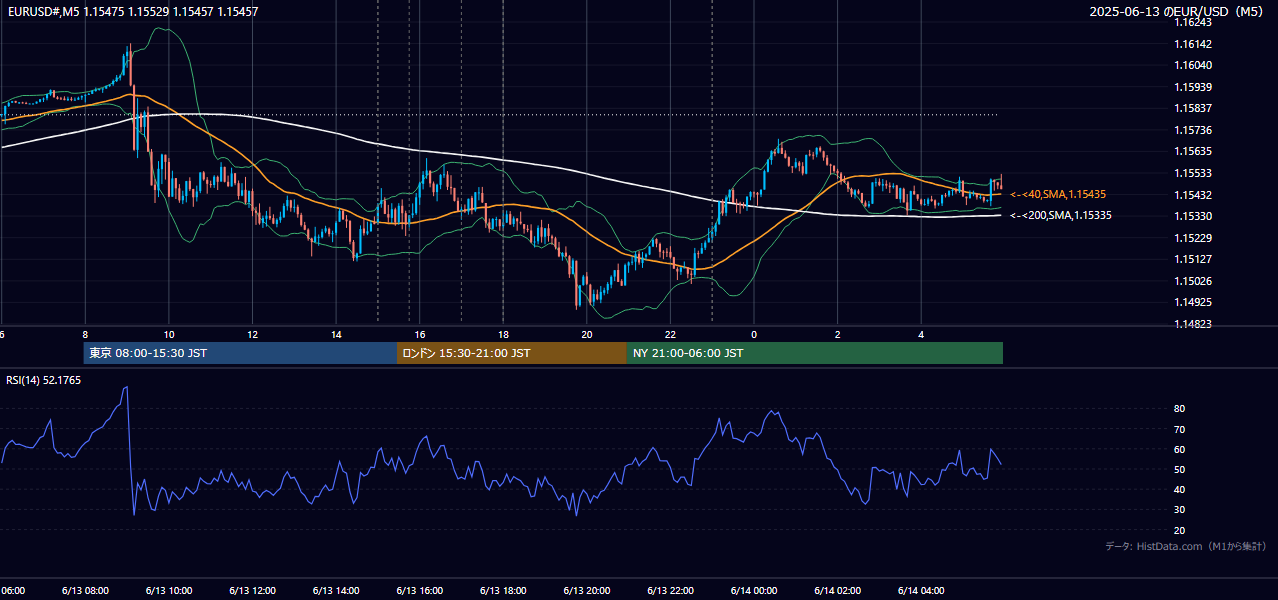The height and width of the screenshot is (600, 1278).
Task: Select RSI axis level 40
Action: pos(1180,490)
